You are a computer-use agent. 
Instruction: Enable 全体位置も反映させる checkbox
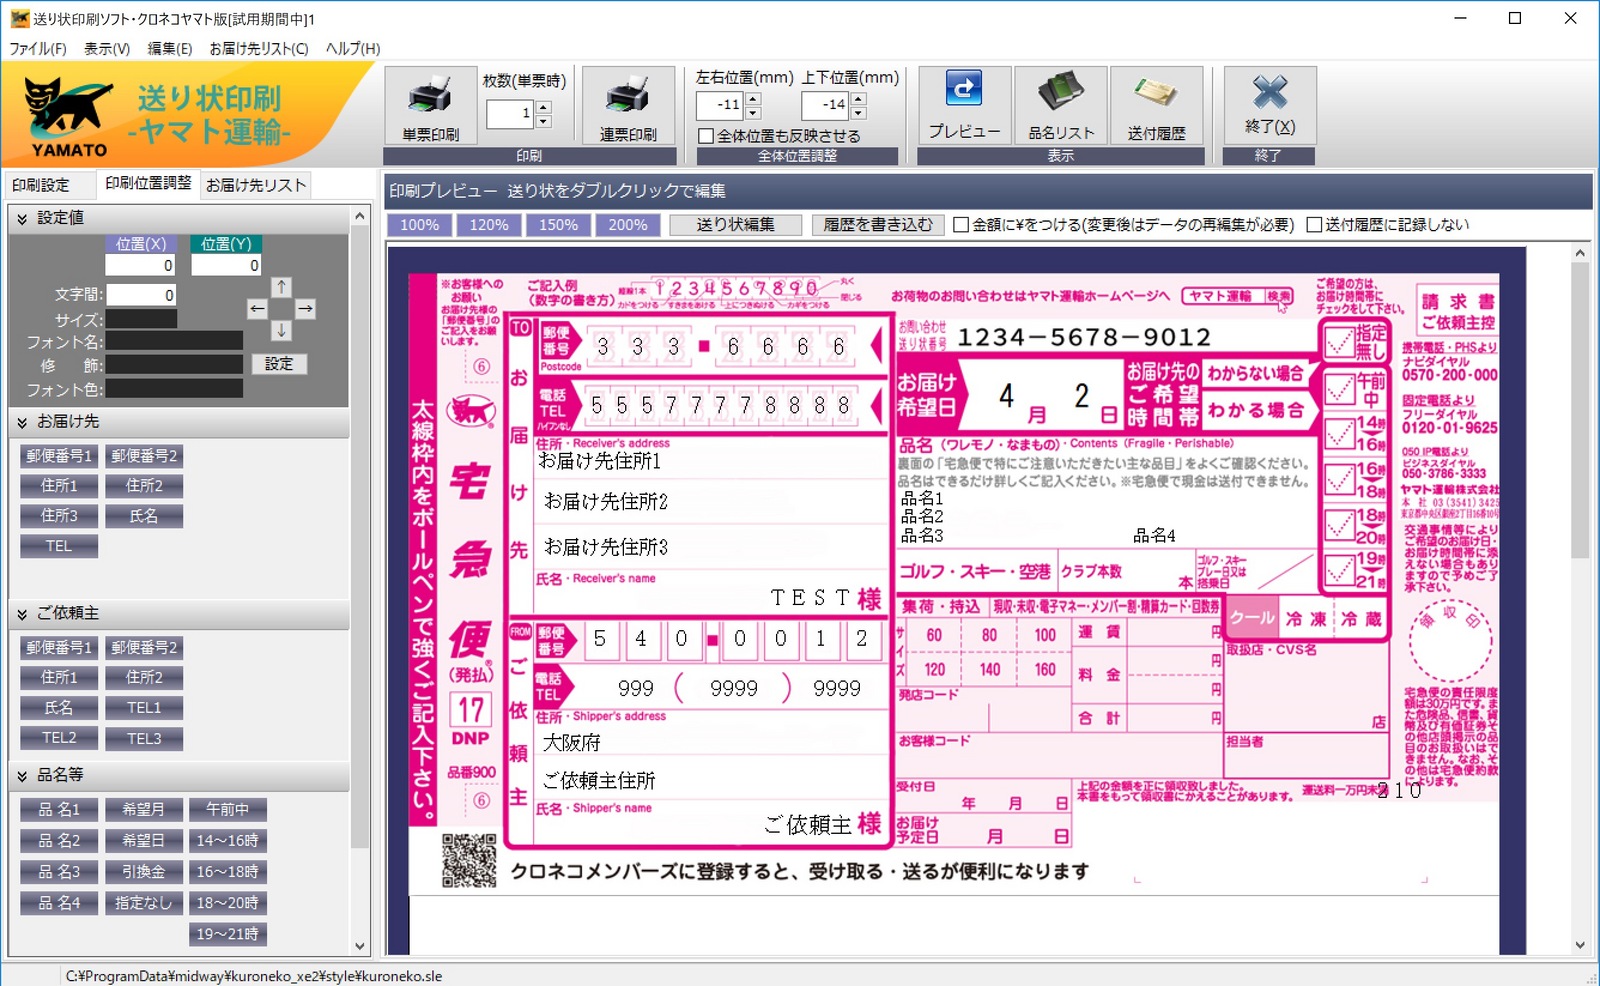coord(706,136)
